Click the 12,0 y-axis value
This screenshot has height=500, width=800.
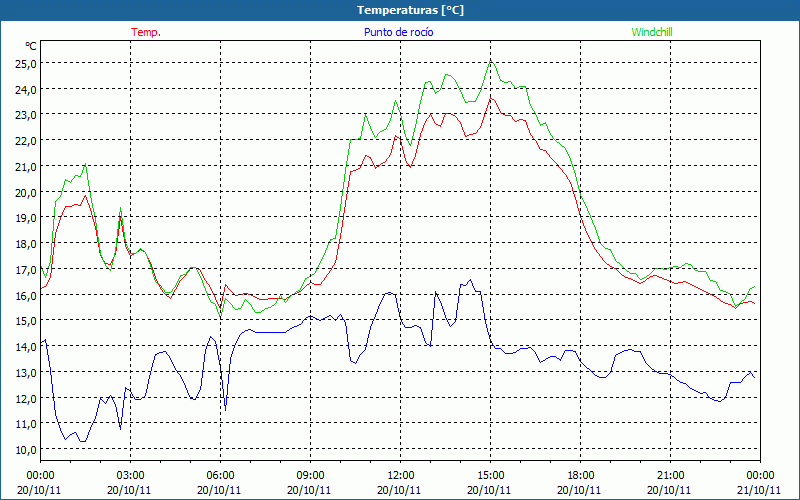[x=26, y=398]
